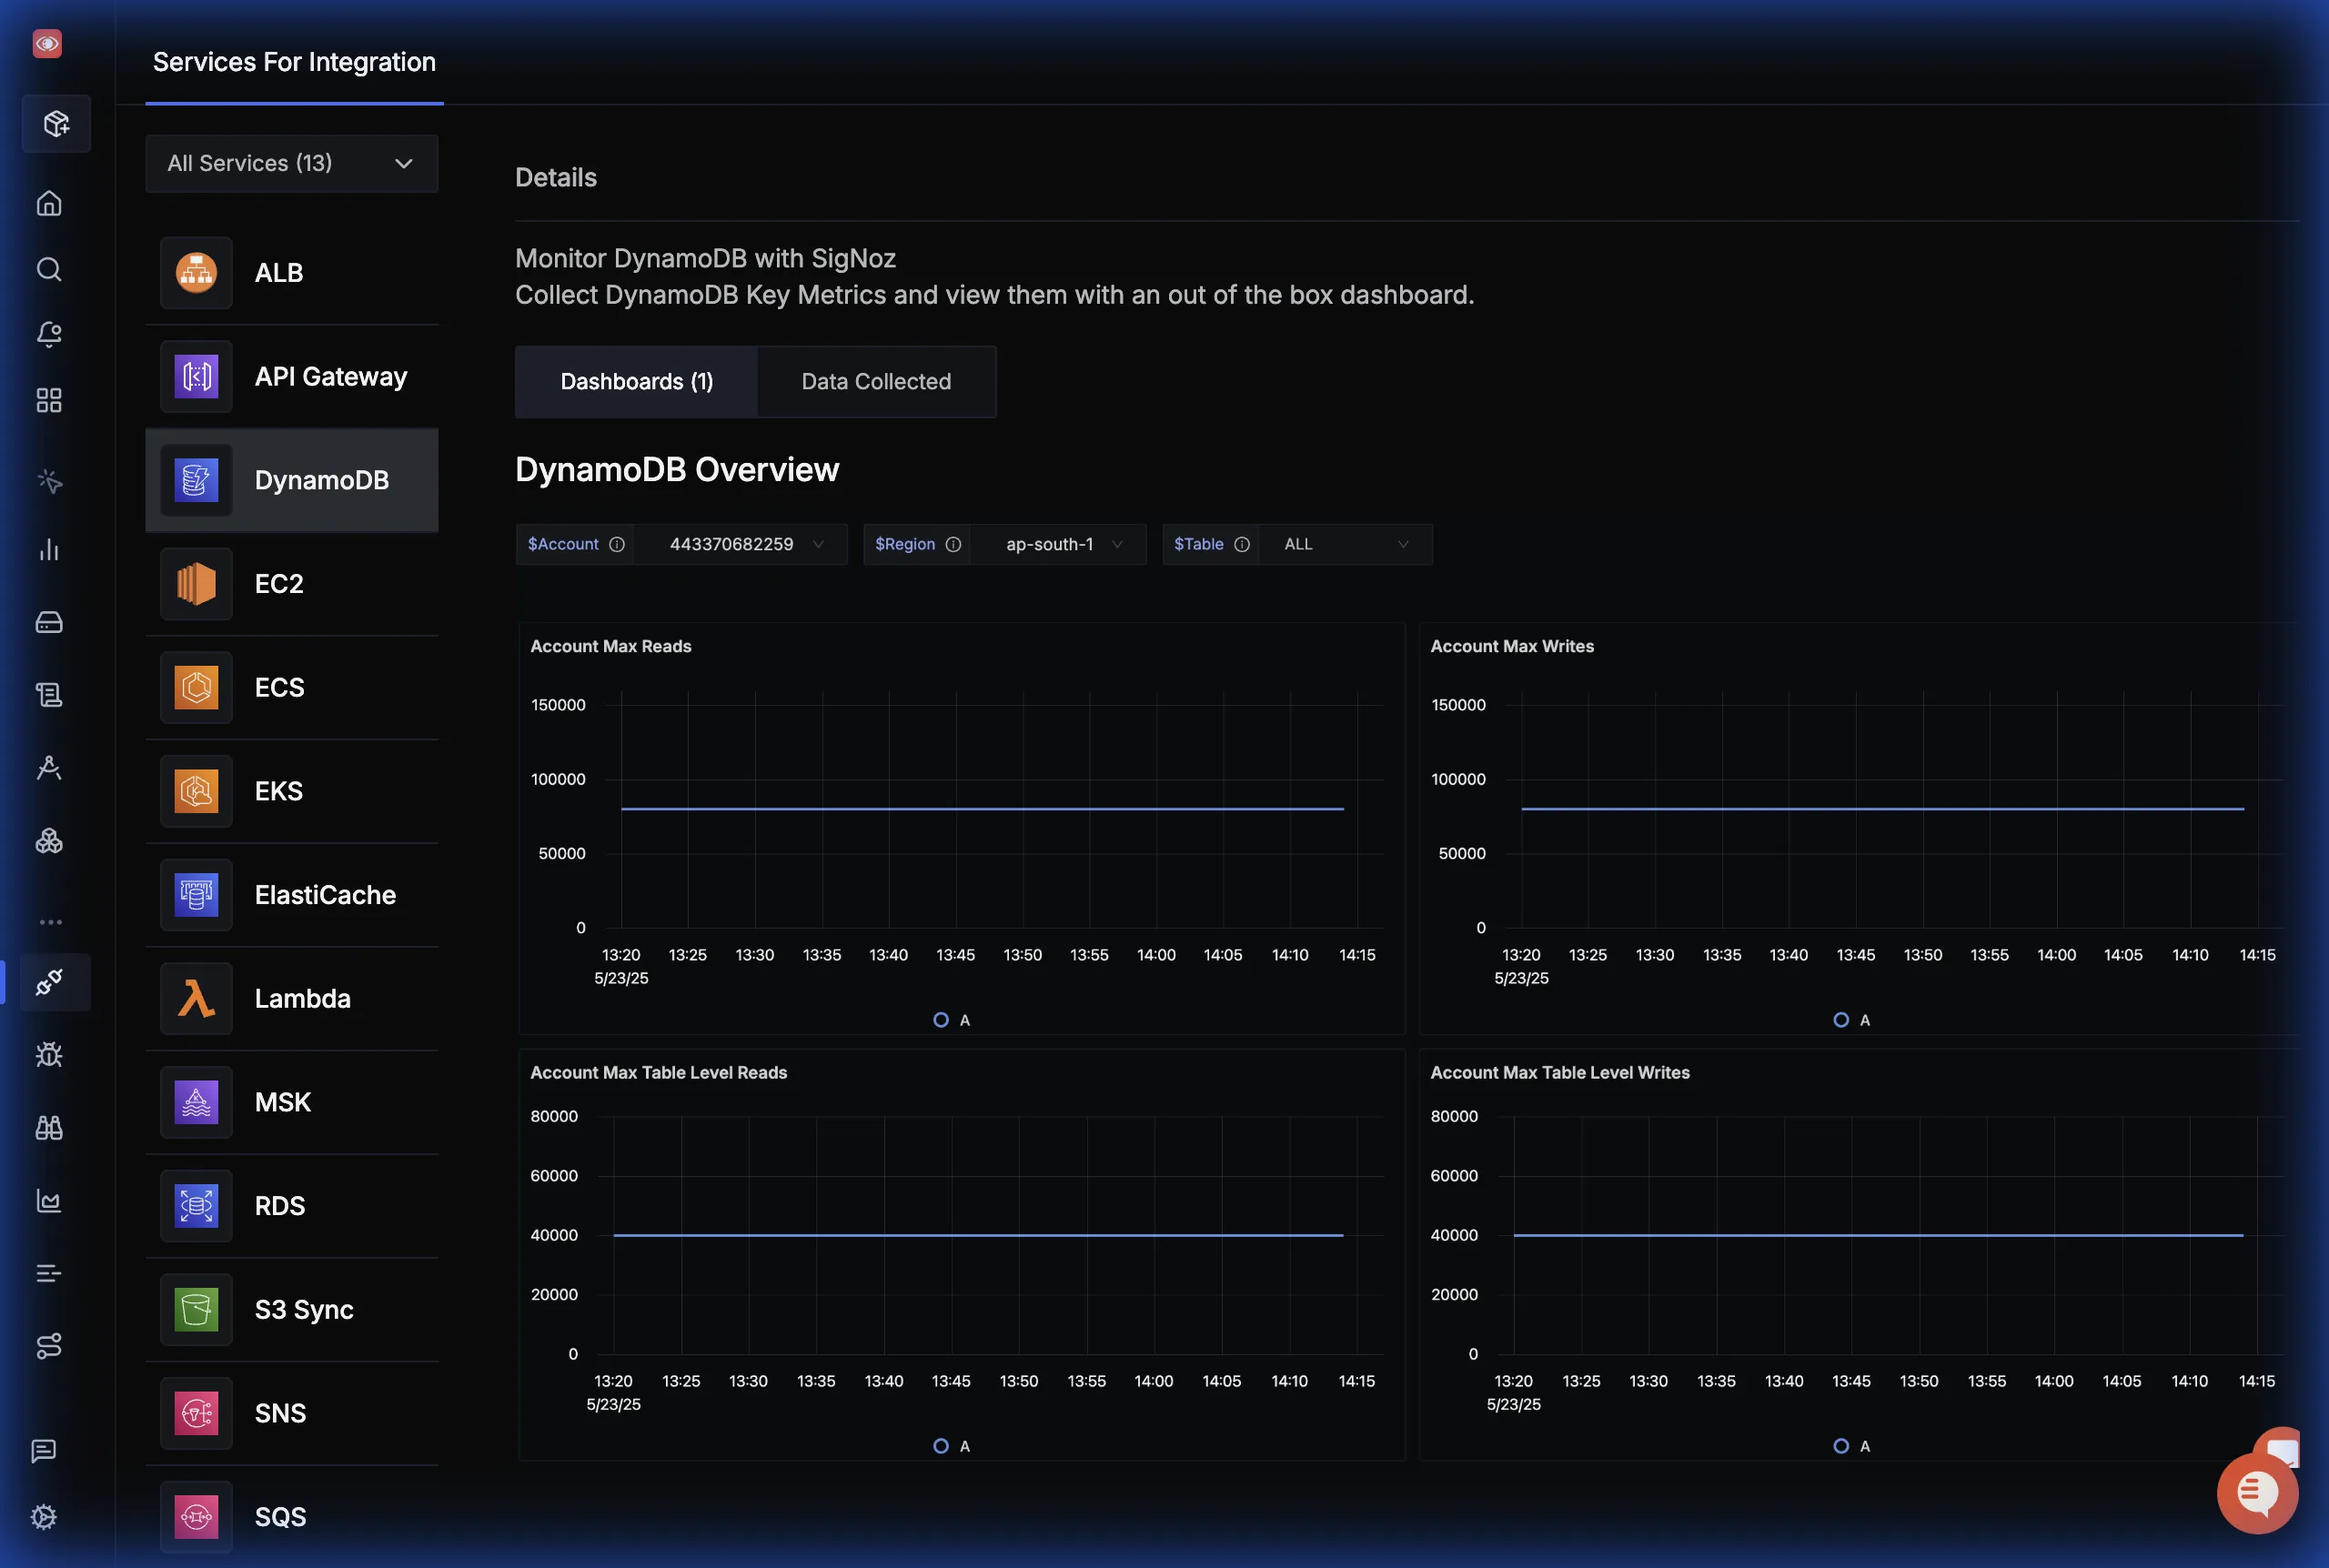
Task: Click the info icon beside $Account
Action: click(x=617, y=545)
